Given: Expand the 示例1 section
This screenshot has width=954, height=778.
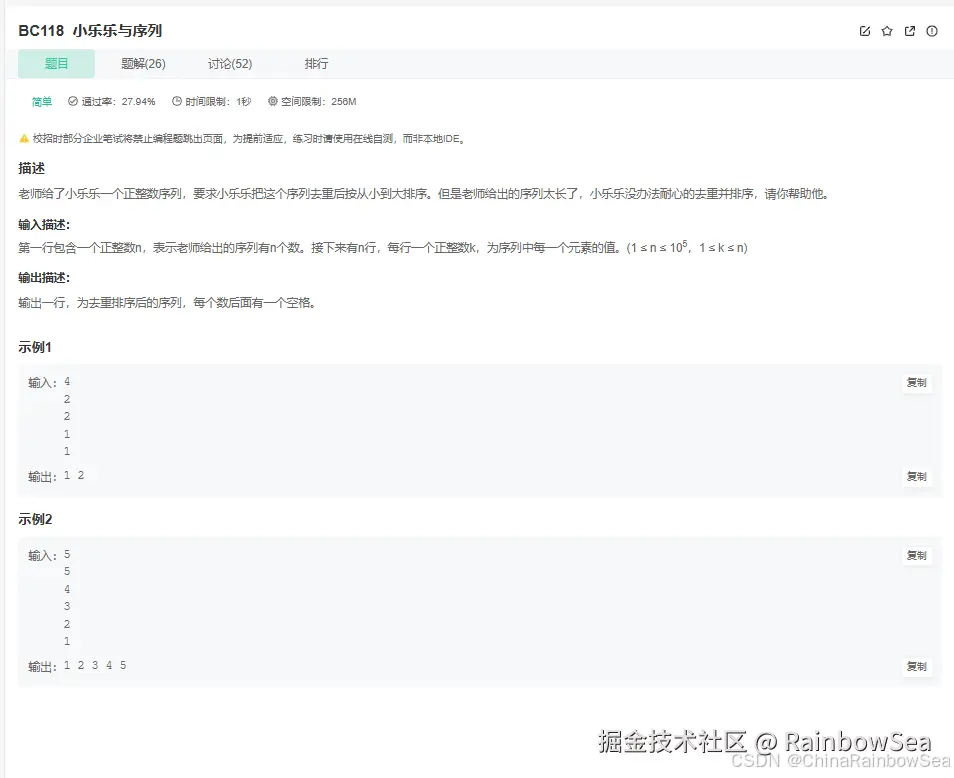Looking at the screenshot, I should (36, 347).
